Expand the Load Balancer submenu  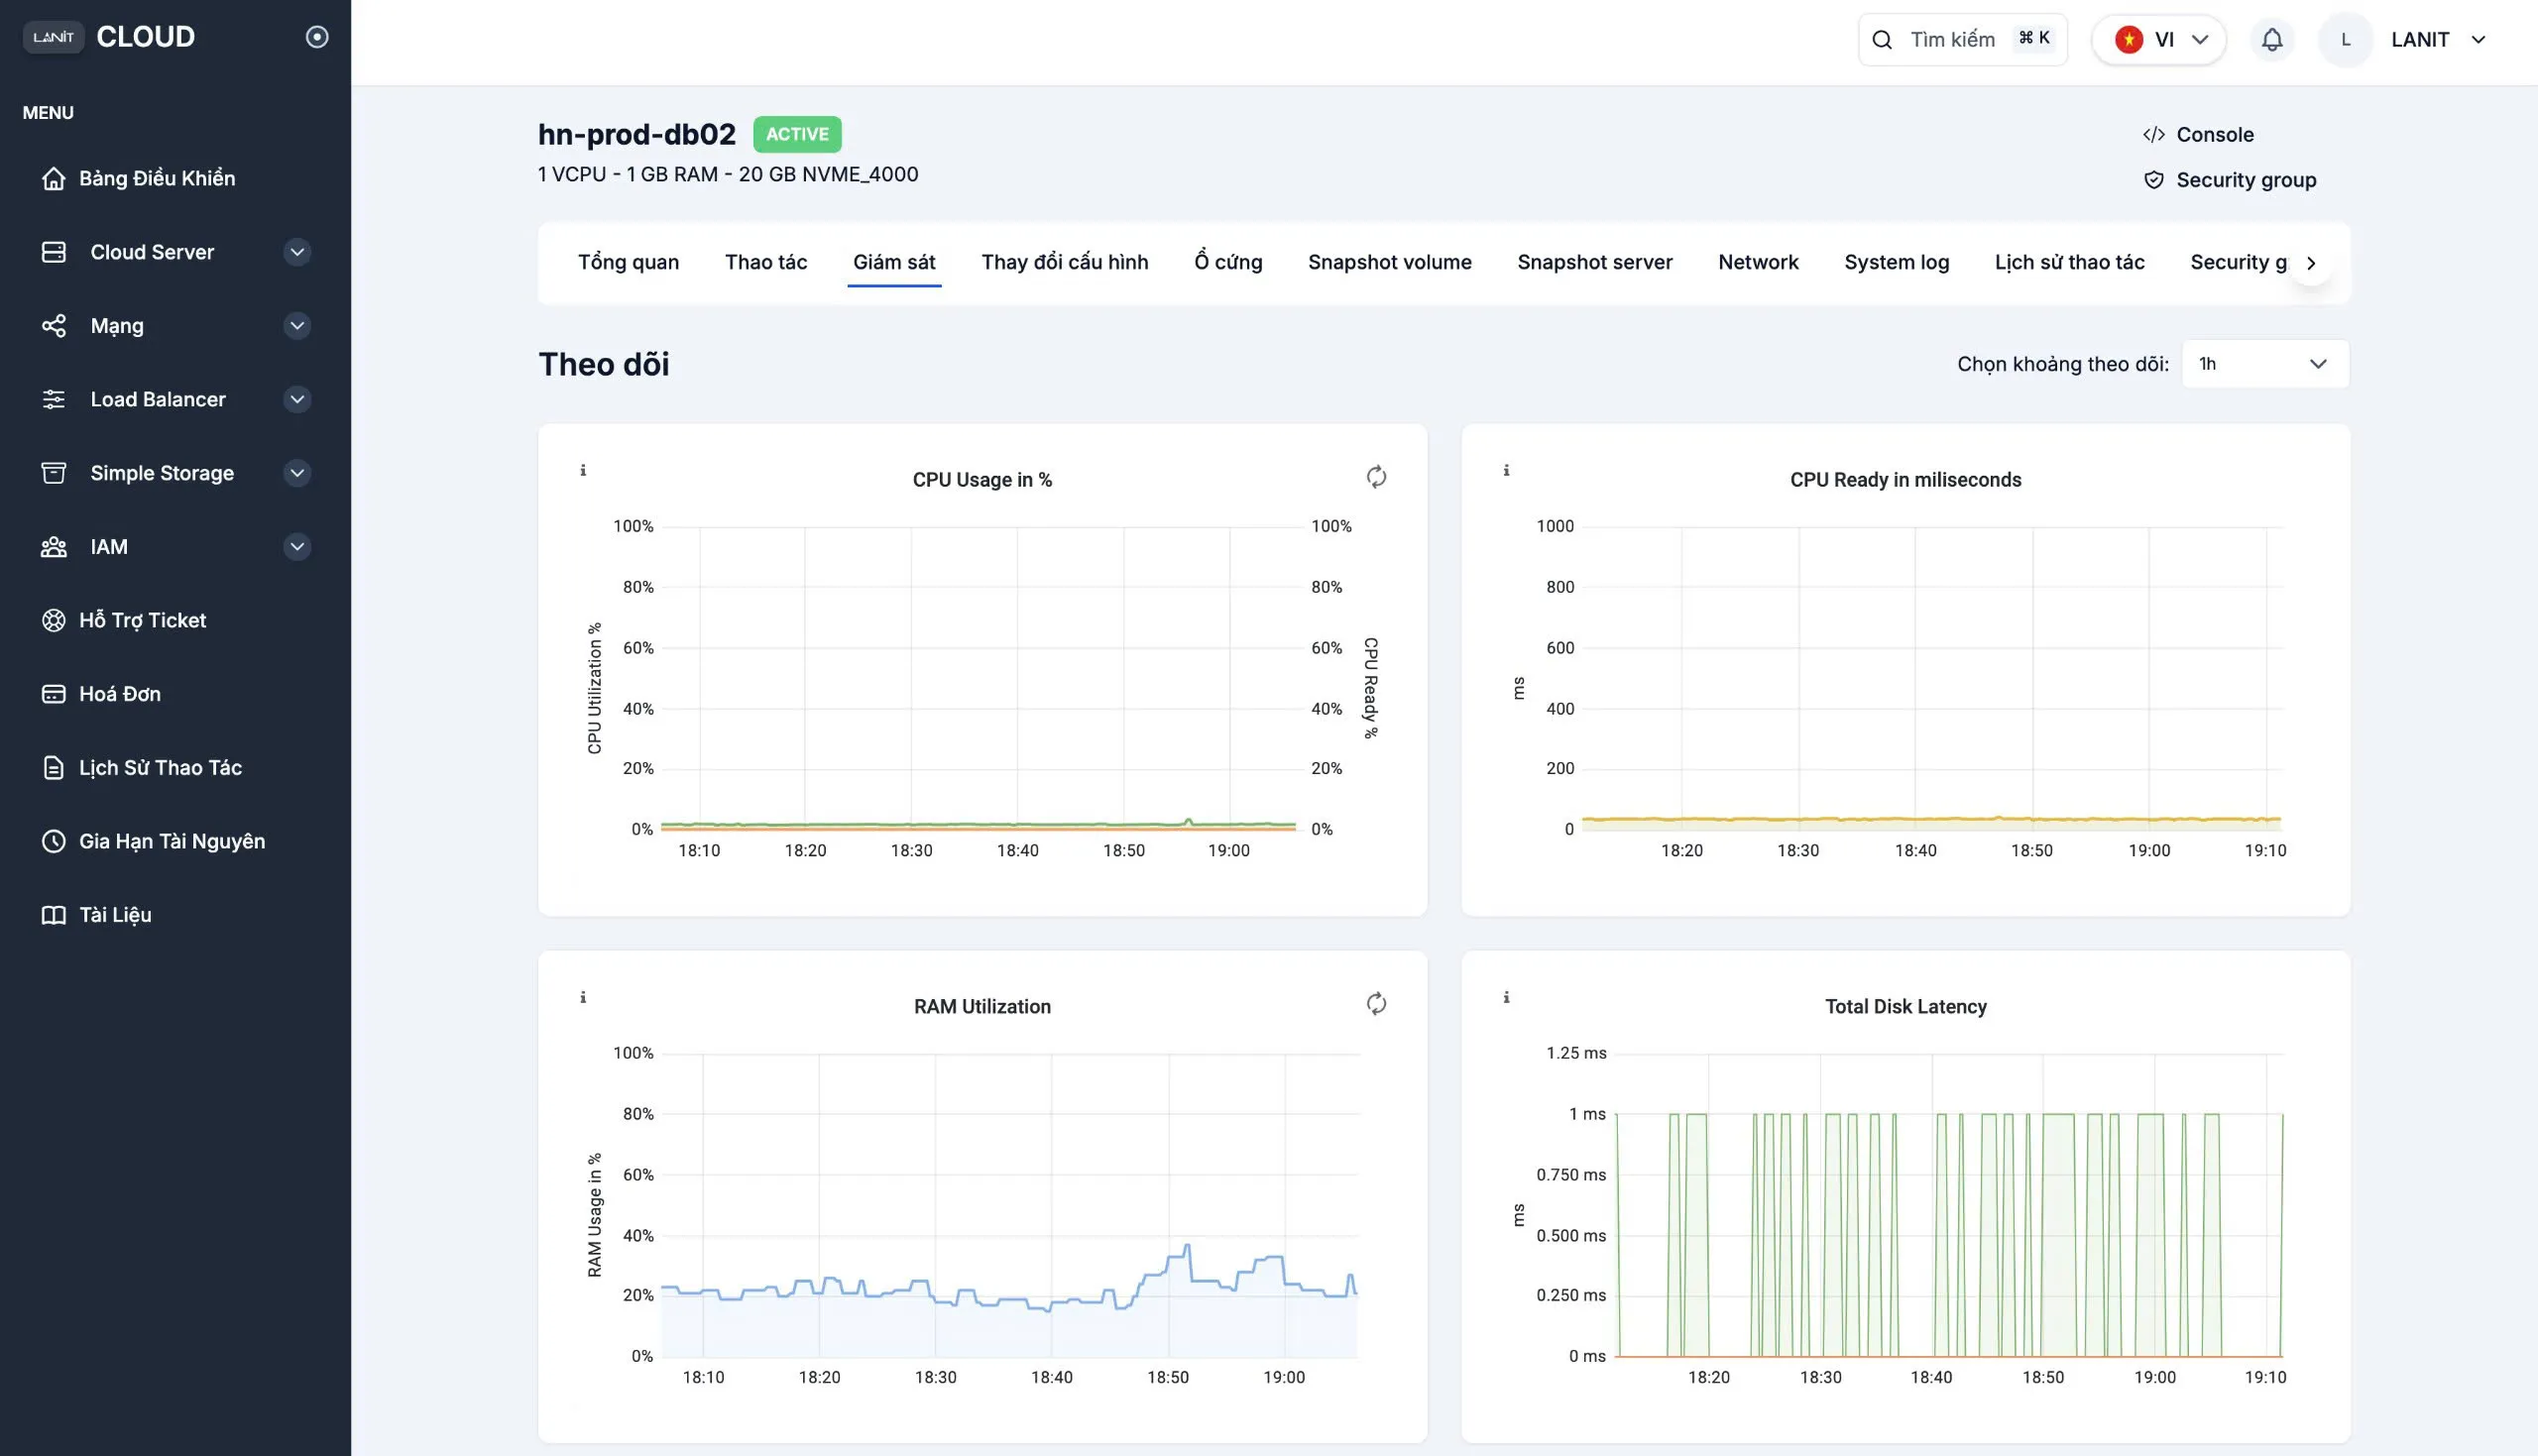tap(297, 399)
